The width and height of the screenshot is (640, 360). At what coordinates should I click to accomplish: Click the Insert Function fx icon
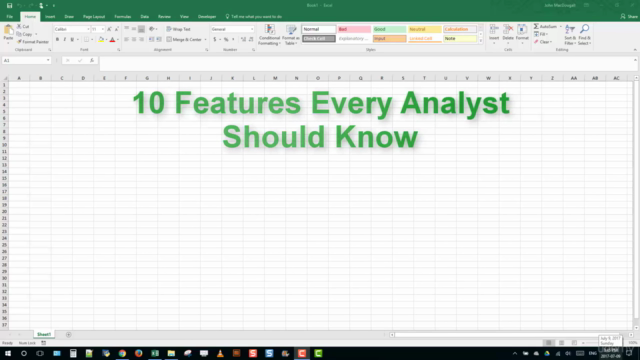point(92,60)
